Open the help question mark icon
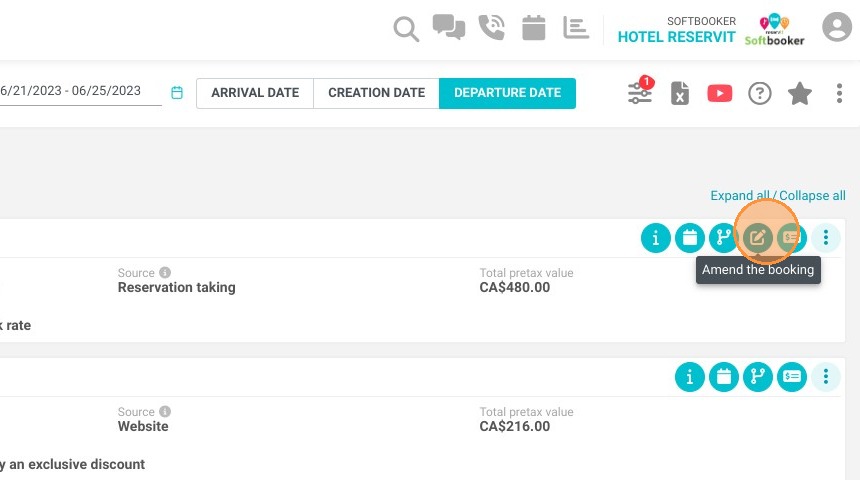The width and height of the screenshot is (860, 480). tap(760, 94)
